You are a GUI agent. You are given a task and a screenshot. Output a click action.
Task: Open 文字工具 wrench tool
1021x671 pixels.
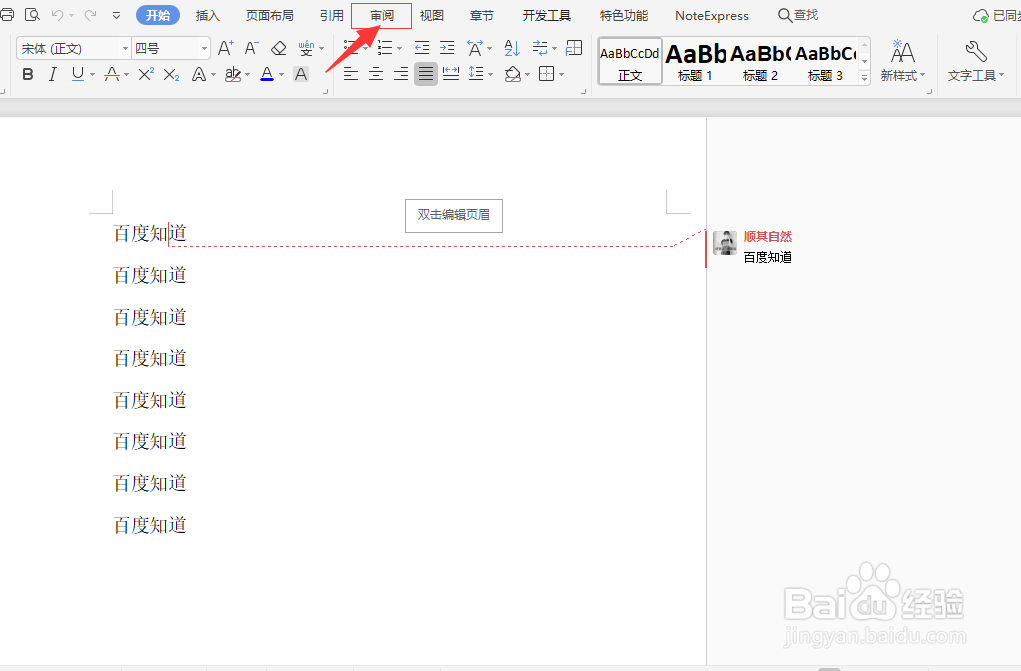click(975, 61)
